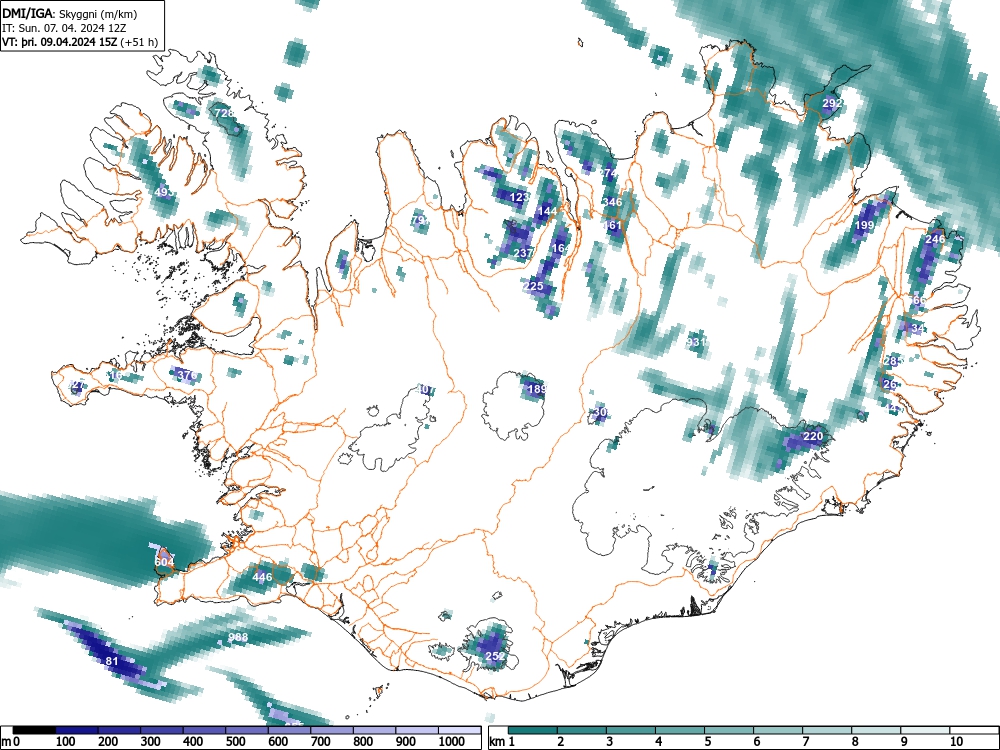Select the '252' label on the southern glacier
Viewport: 1000px width, 750px height.
(495, 656)
